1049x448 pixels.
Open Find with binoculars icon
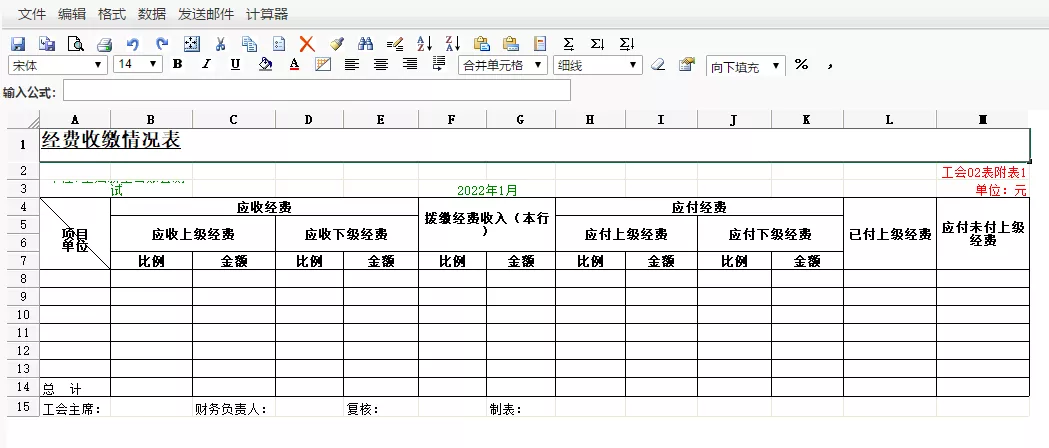click(365, 44)
